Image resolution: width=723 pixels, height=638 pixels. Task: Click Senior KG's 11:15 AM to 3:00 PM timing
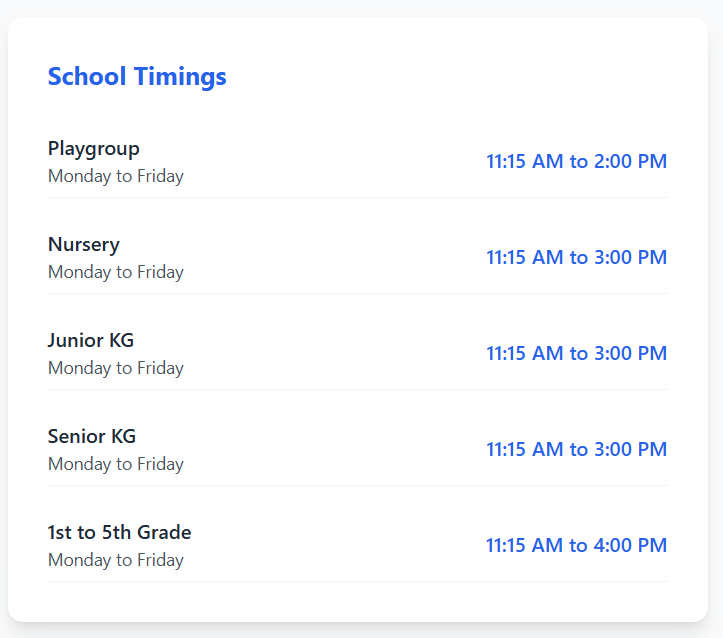(x=576, y=449)
